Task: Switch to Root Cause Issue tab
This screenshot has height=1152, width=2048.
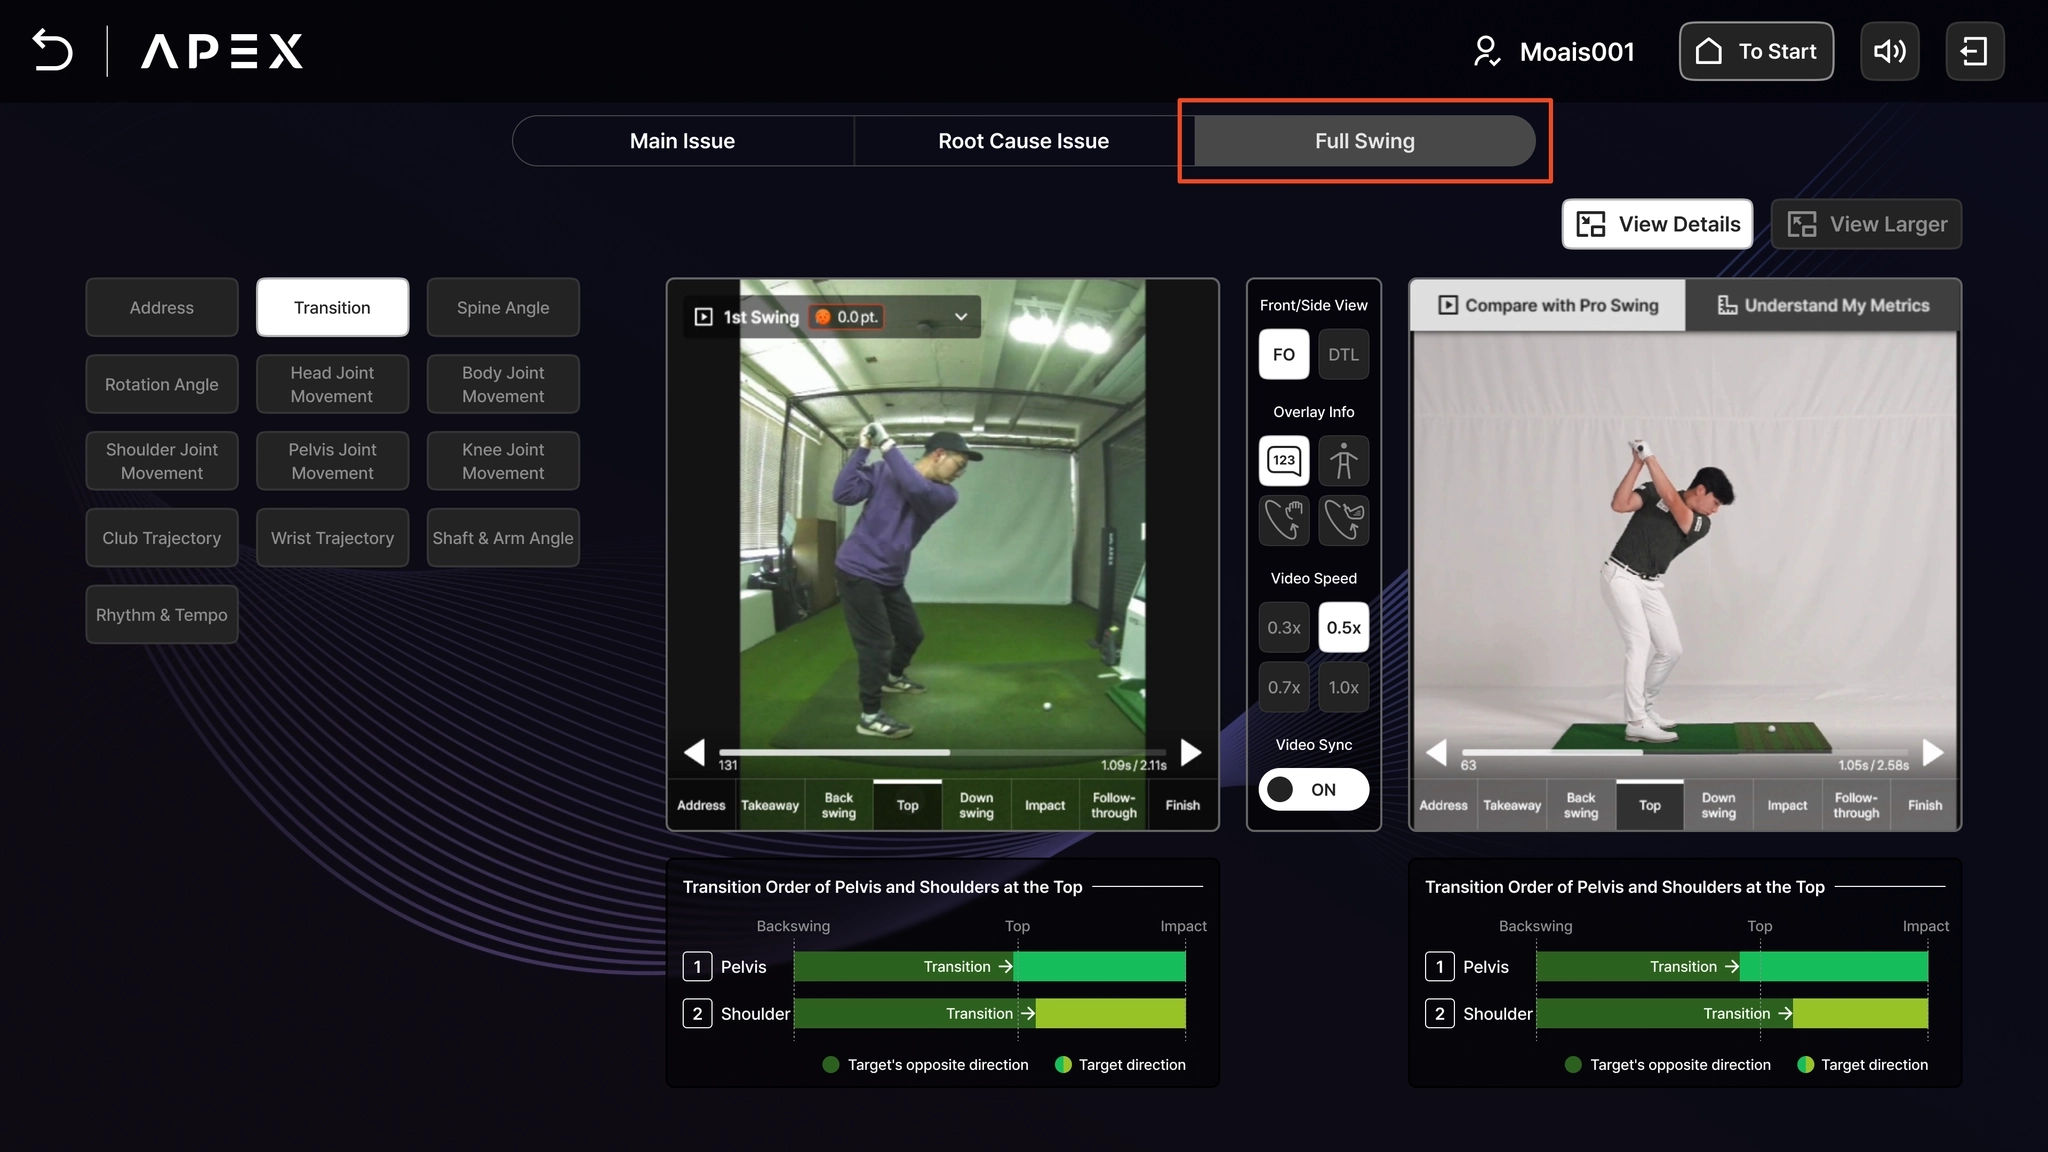Action: (x=1023, y=141)
